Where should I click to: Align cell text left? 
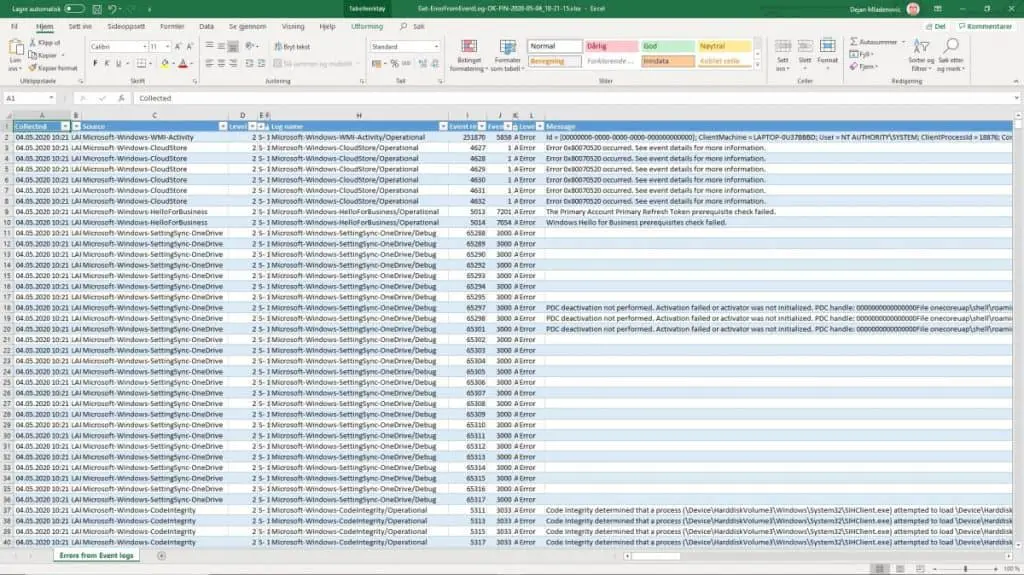[x=210, y=63]
